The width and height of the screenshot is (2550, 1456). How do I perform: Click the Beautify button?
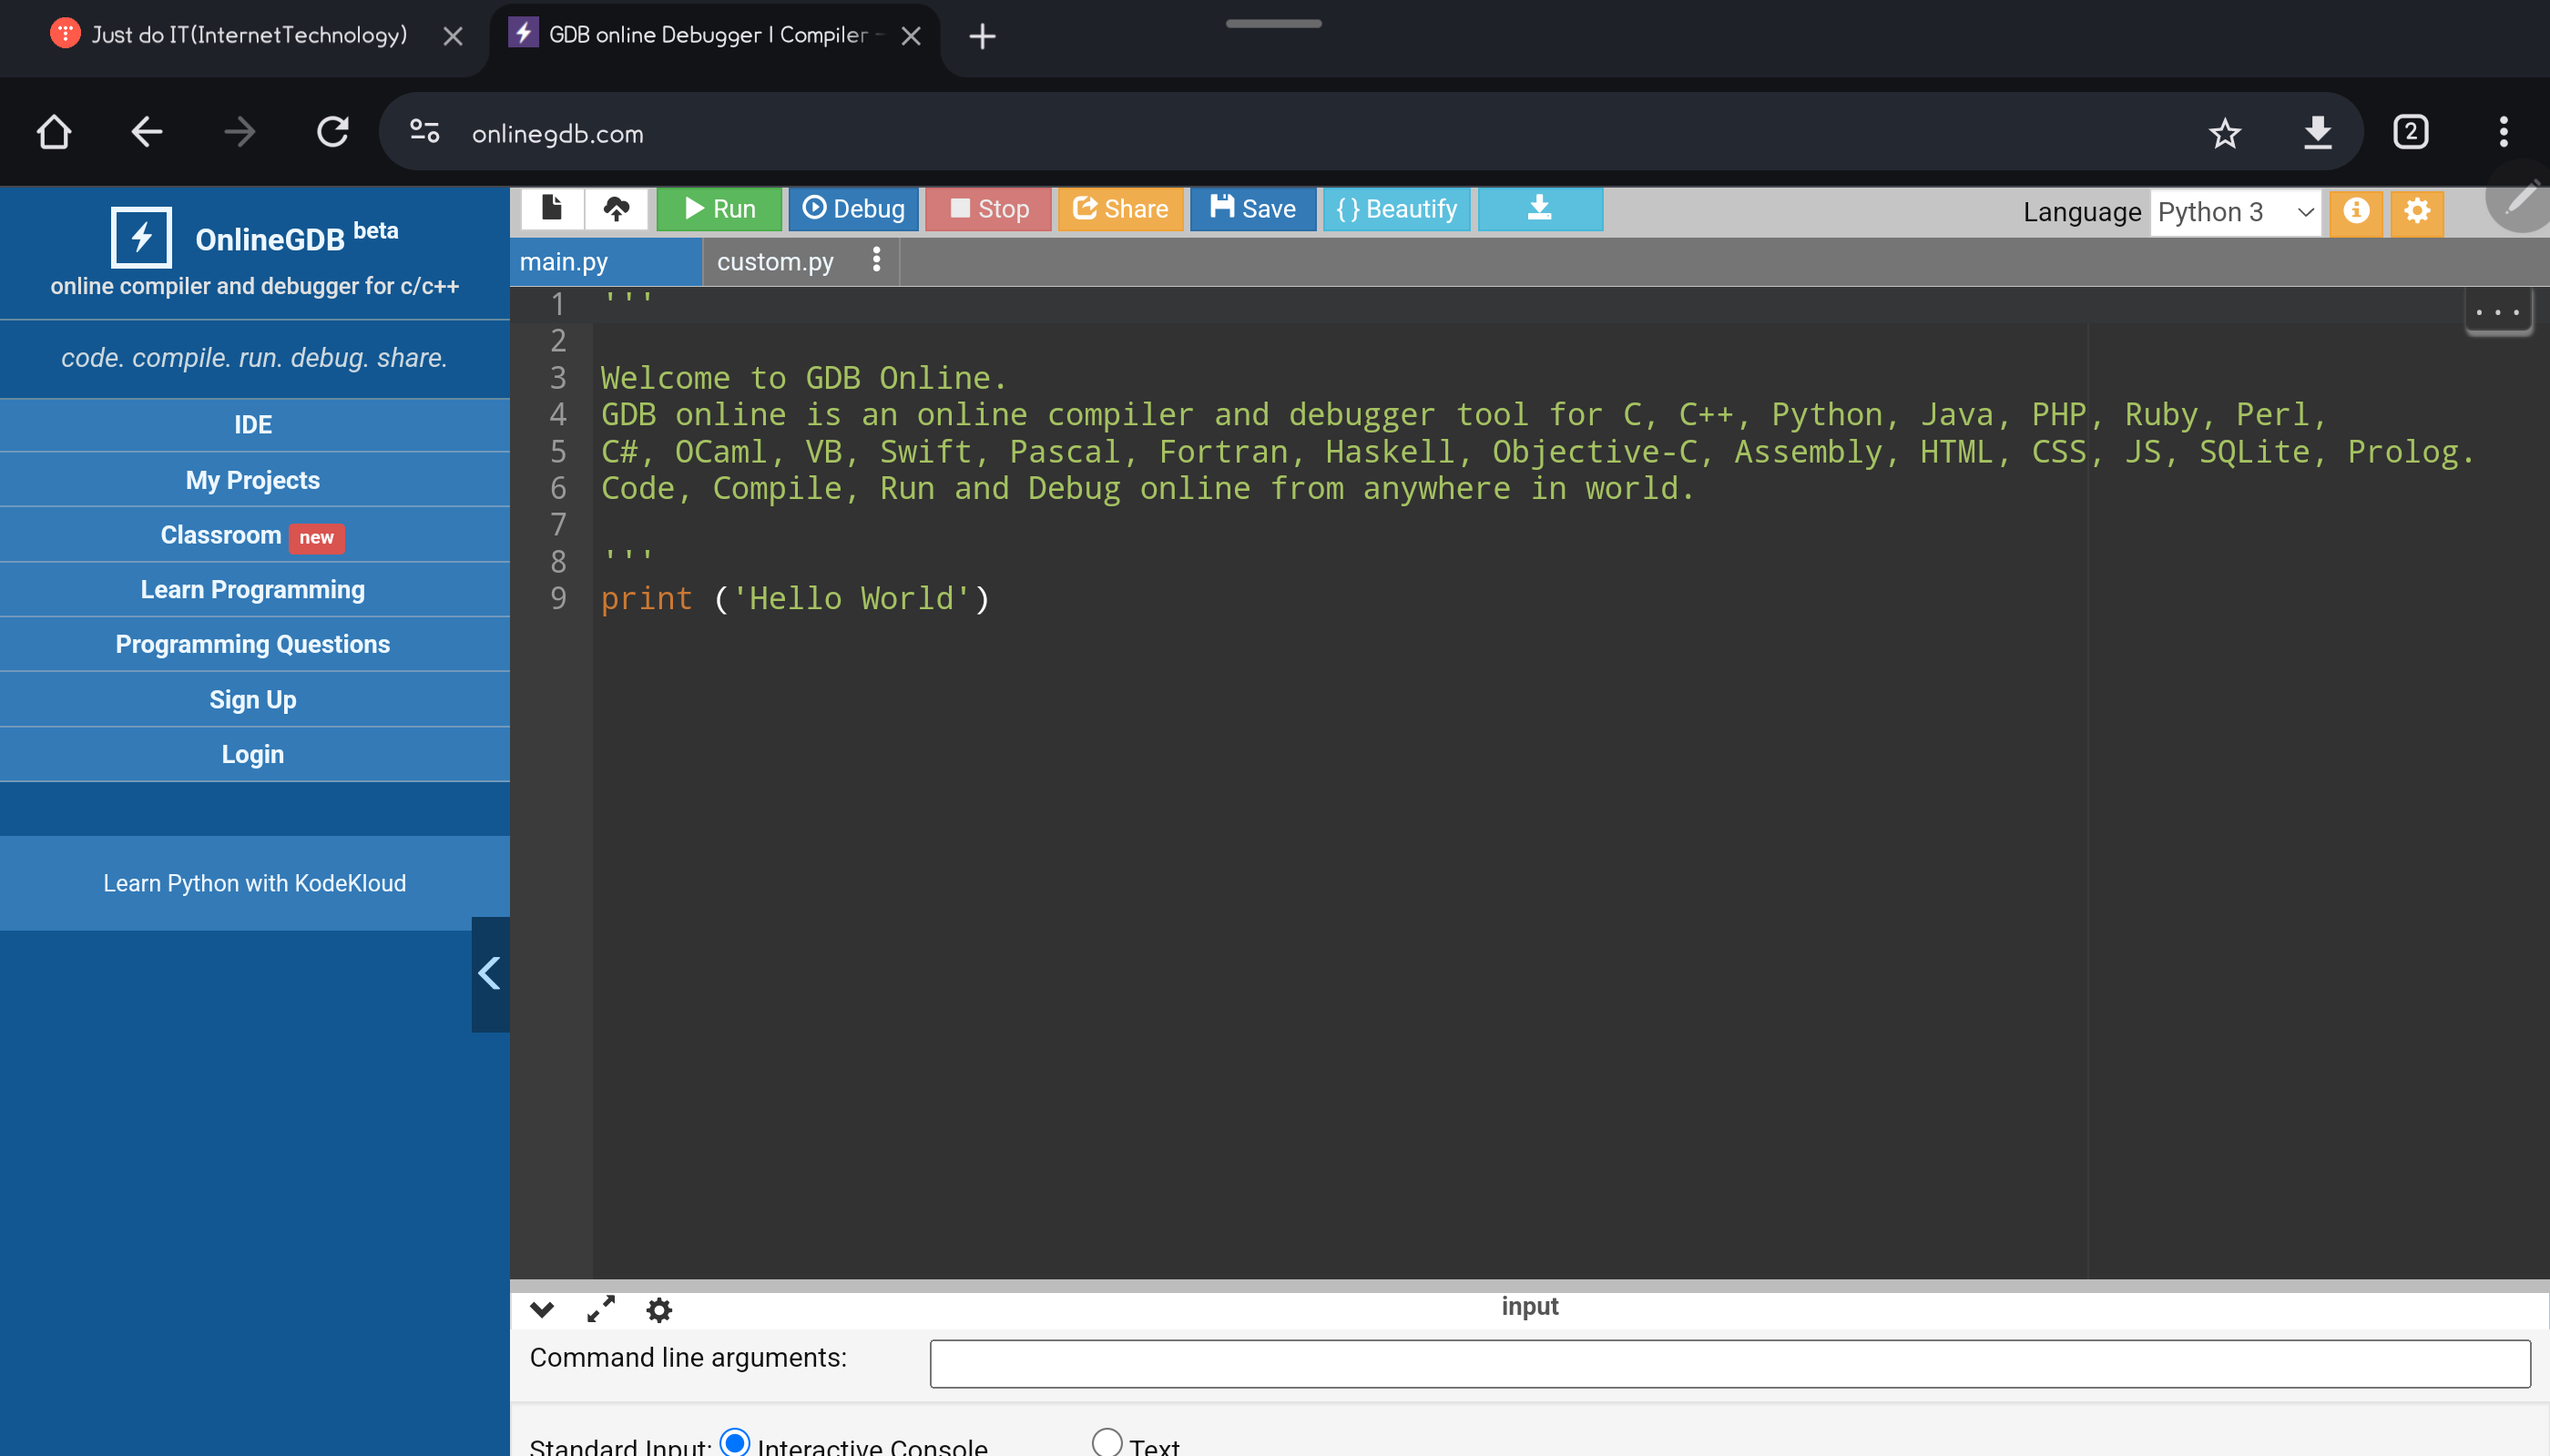click(1396, 209)
